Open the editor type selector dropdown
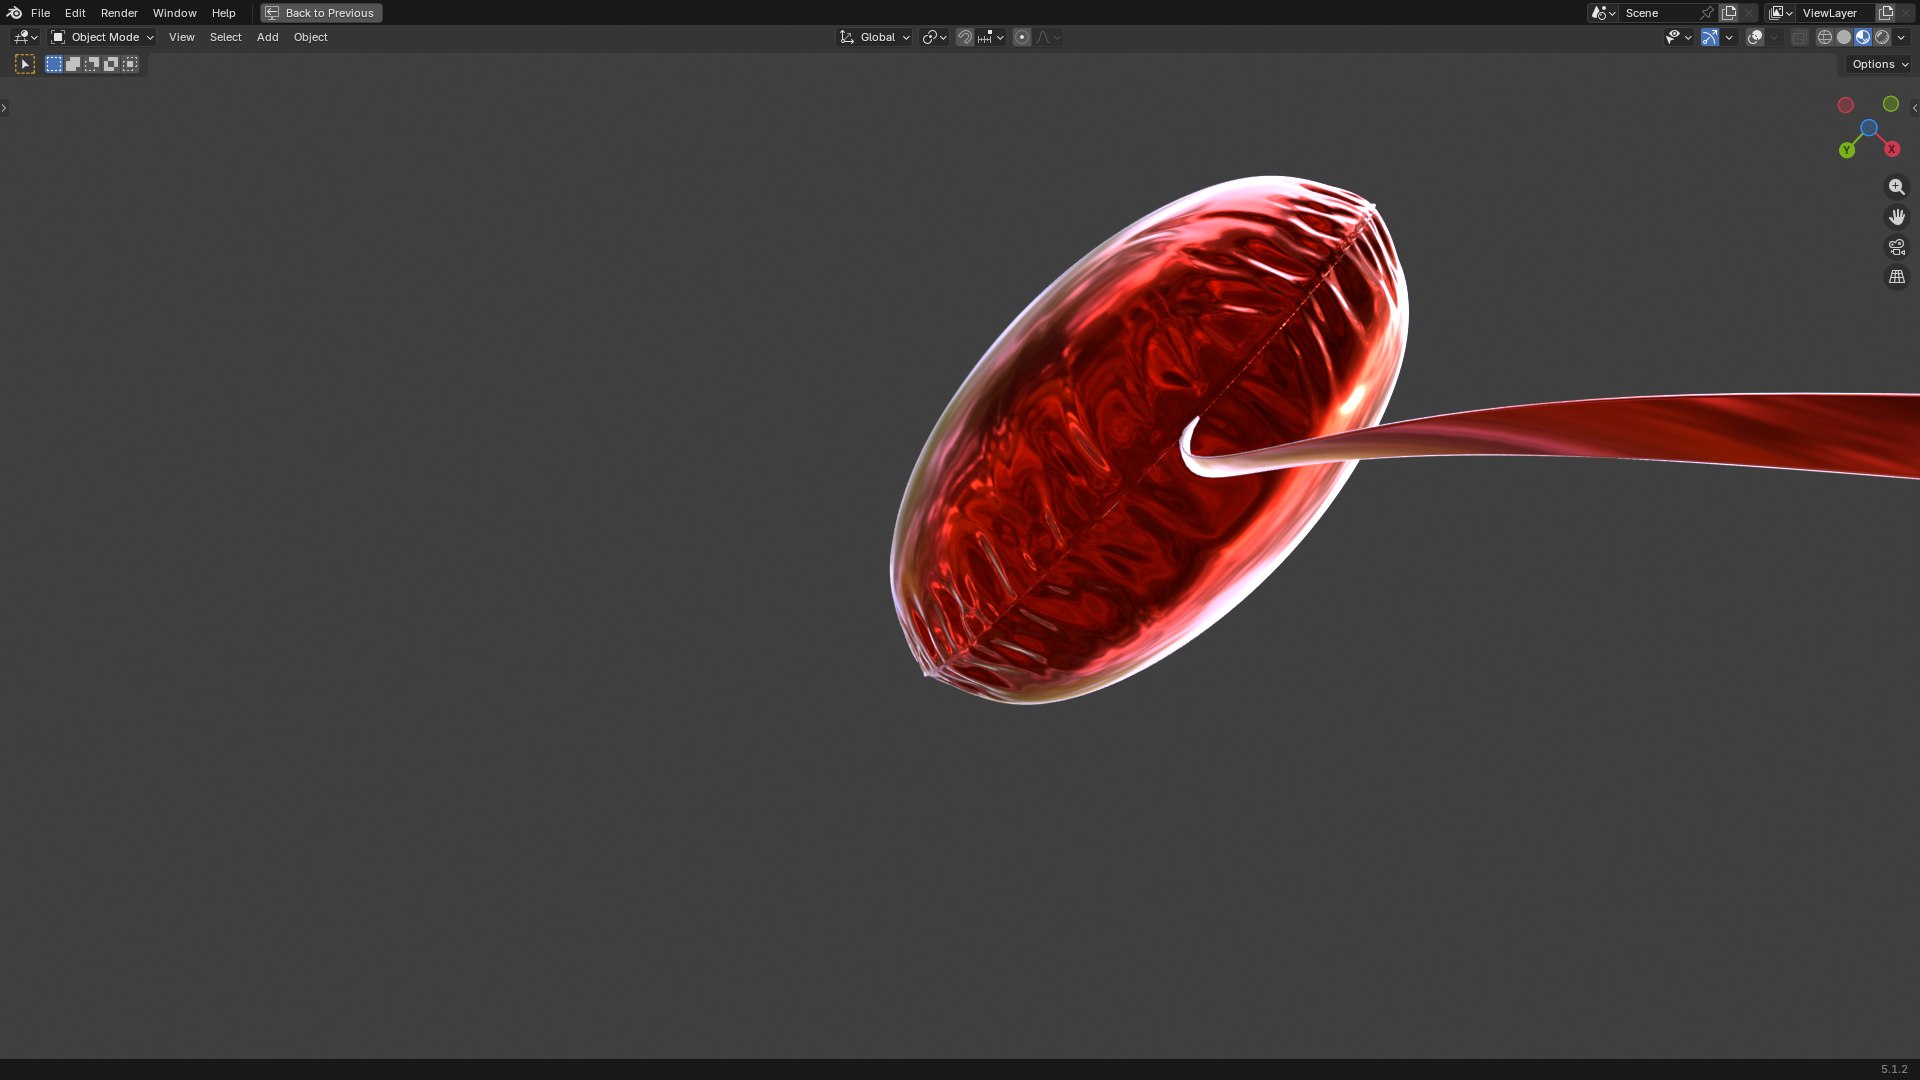 point(25,37)
